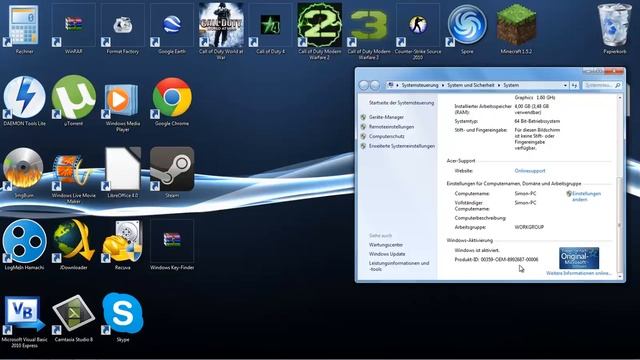Viewport: 640px width, 360px height.
Task: Select the JDownloader icon
Action: [73, 242]
